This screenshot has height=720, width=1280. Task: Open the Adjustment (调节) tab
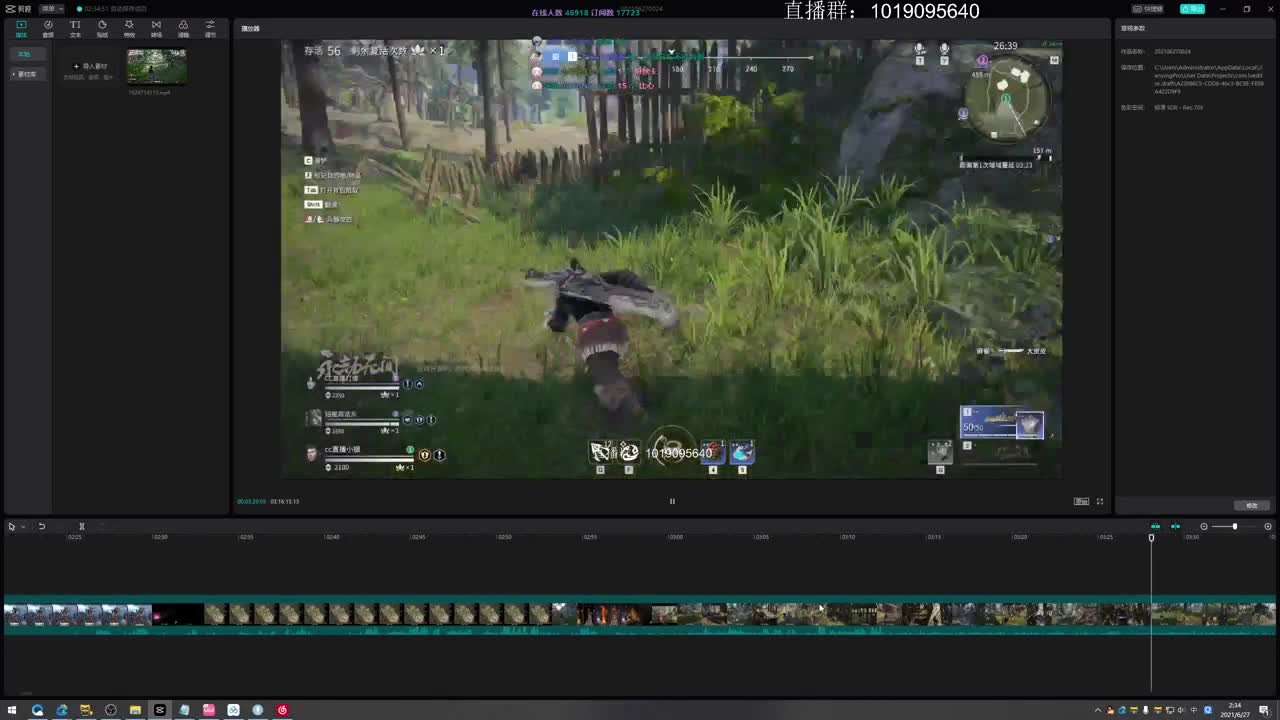pyautogui.click(x=210, y=27)
